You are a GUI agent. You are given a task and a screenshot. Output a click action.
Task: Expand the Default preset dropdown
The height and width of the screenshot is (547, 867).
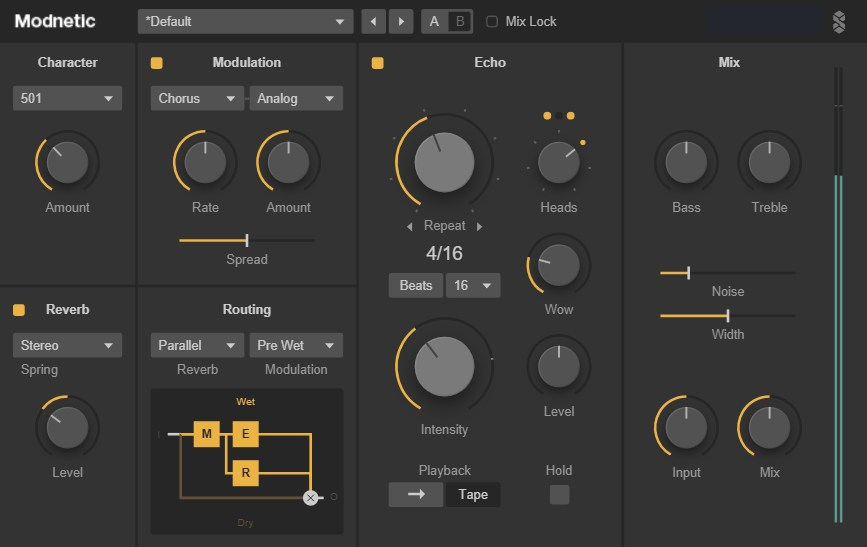[245, 21]
